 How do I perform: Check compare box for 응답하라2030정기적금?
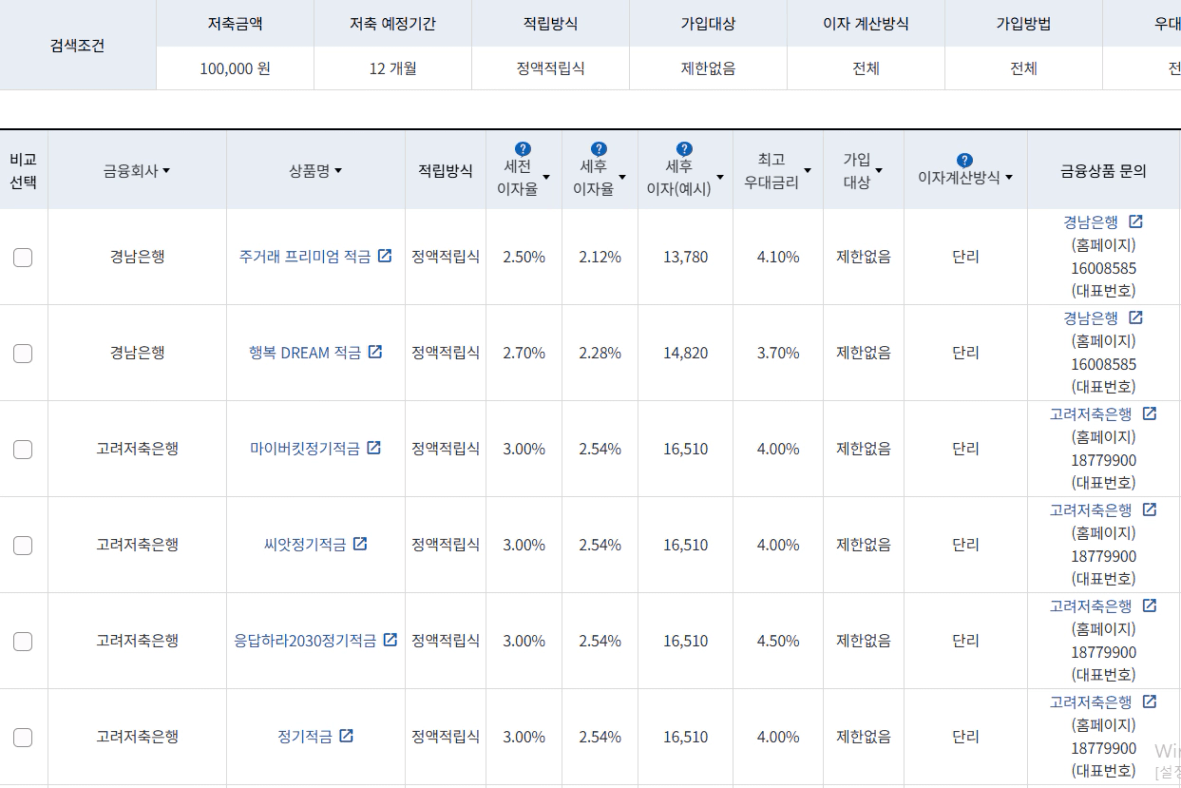pos(23,641)
